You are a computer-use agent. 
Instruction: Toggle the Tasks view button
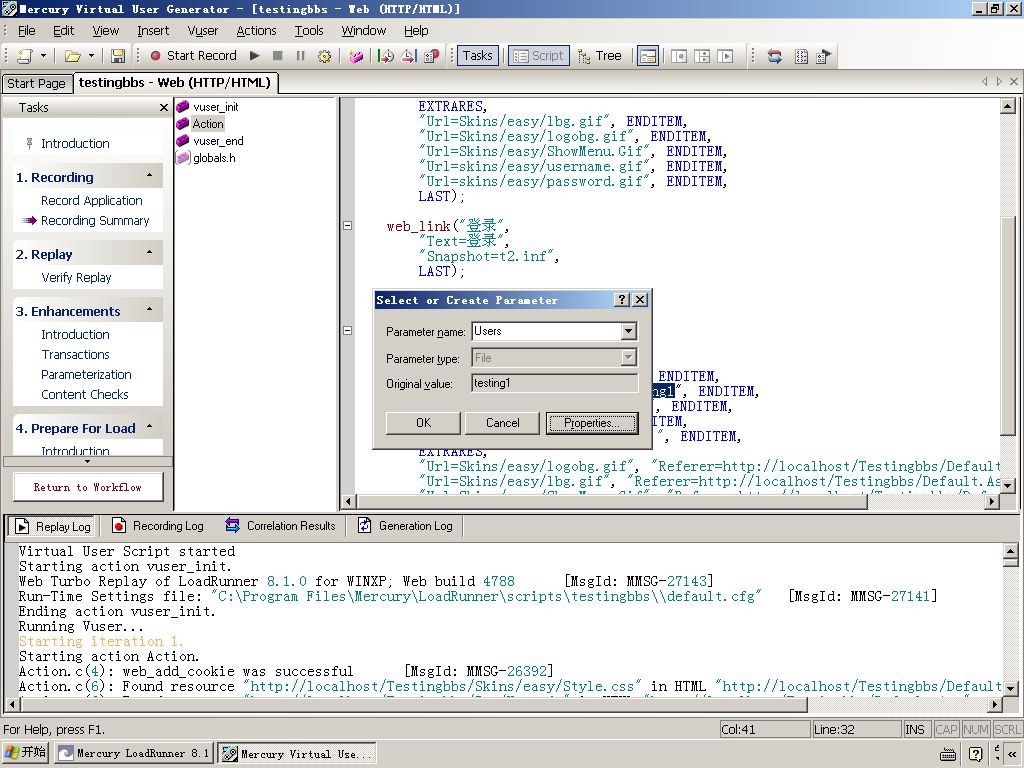pos(478,56)
